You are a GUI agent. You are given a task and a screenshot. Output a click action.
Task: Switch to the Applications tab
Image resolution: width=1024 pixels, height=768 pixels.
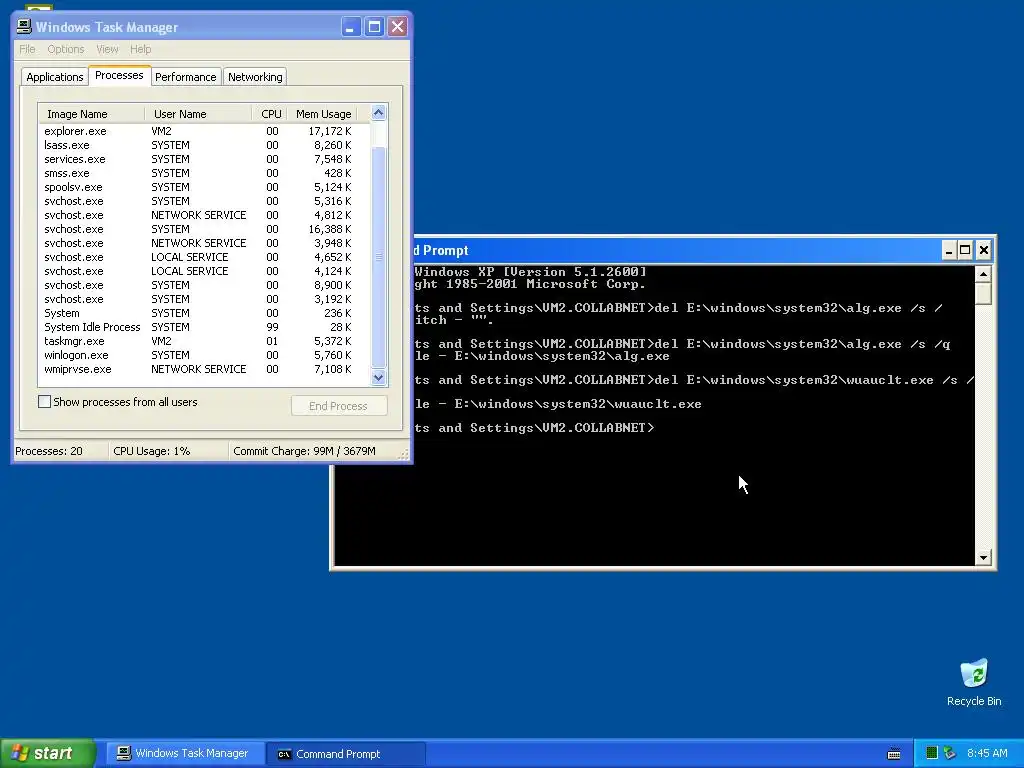coord(55,77)
